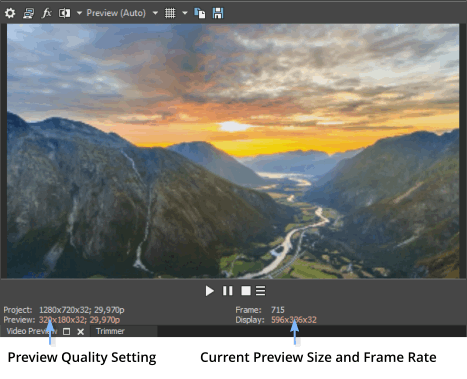This screenshot has height=379, width=467.
Task: Switch to the Video Preview tab
Action: (x=32, y=331)
